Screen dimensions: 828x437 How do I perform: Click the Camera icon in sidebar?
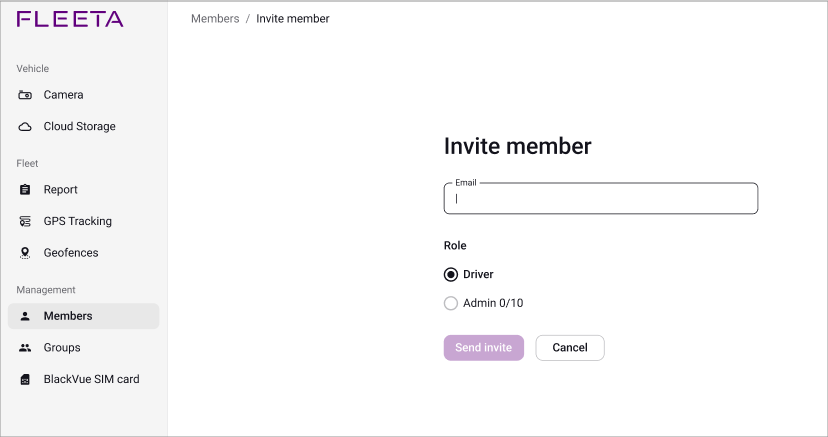[25, 95]
